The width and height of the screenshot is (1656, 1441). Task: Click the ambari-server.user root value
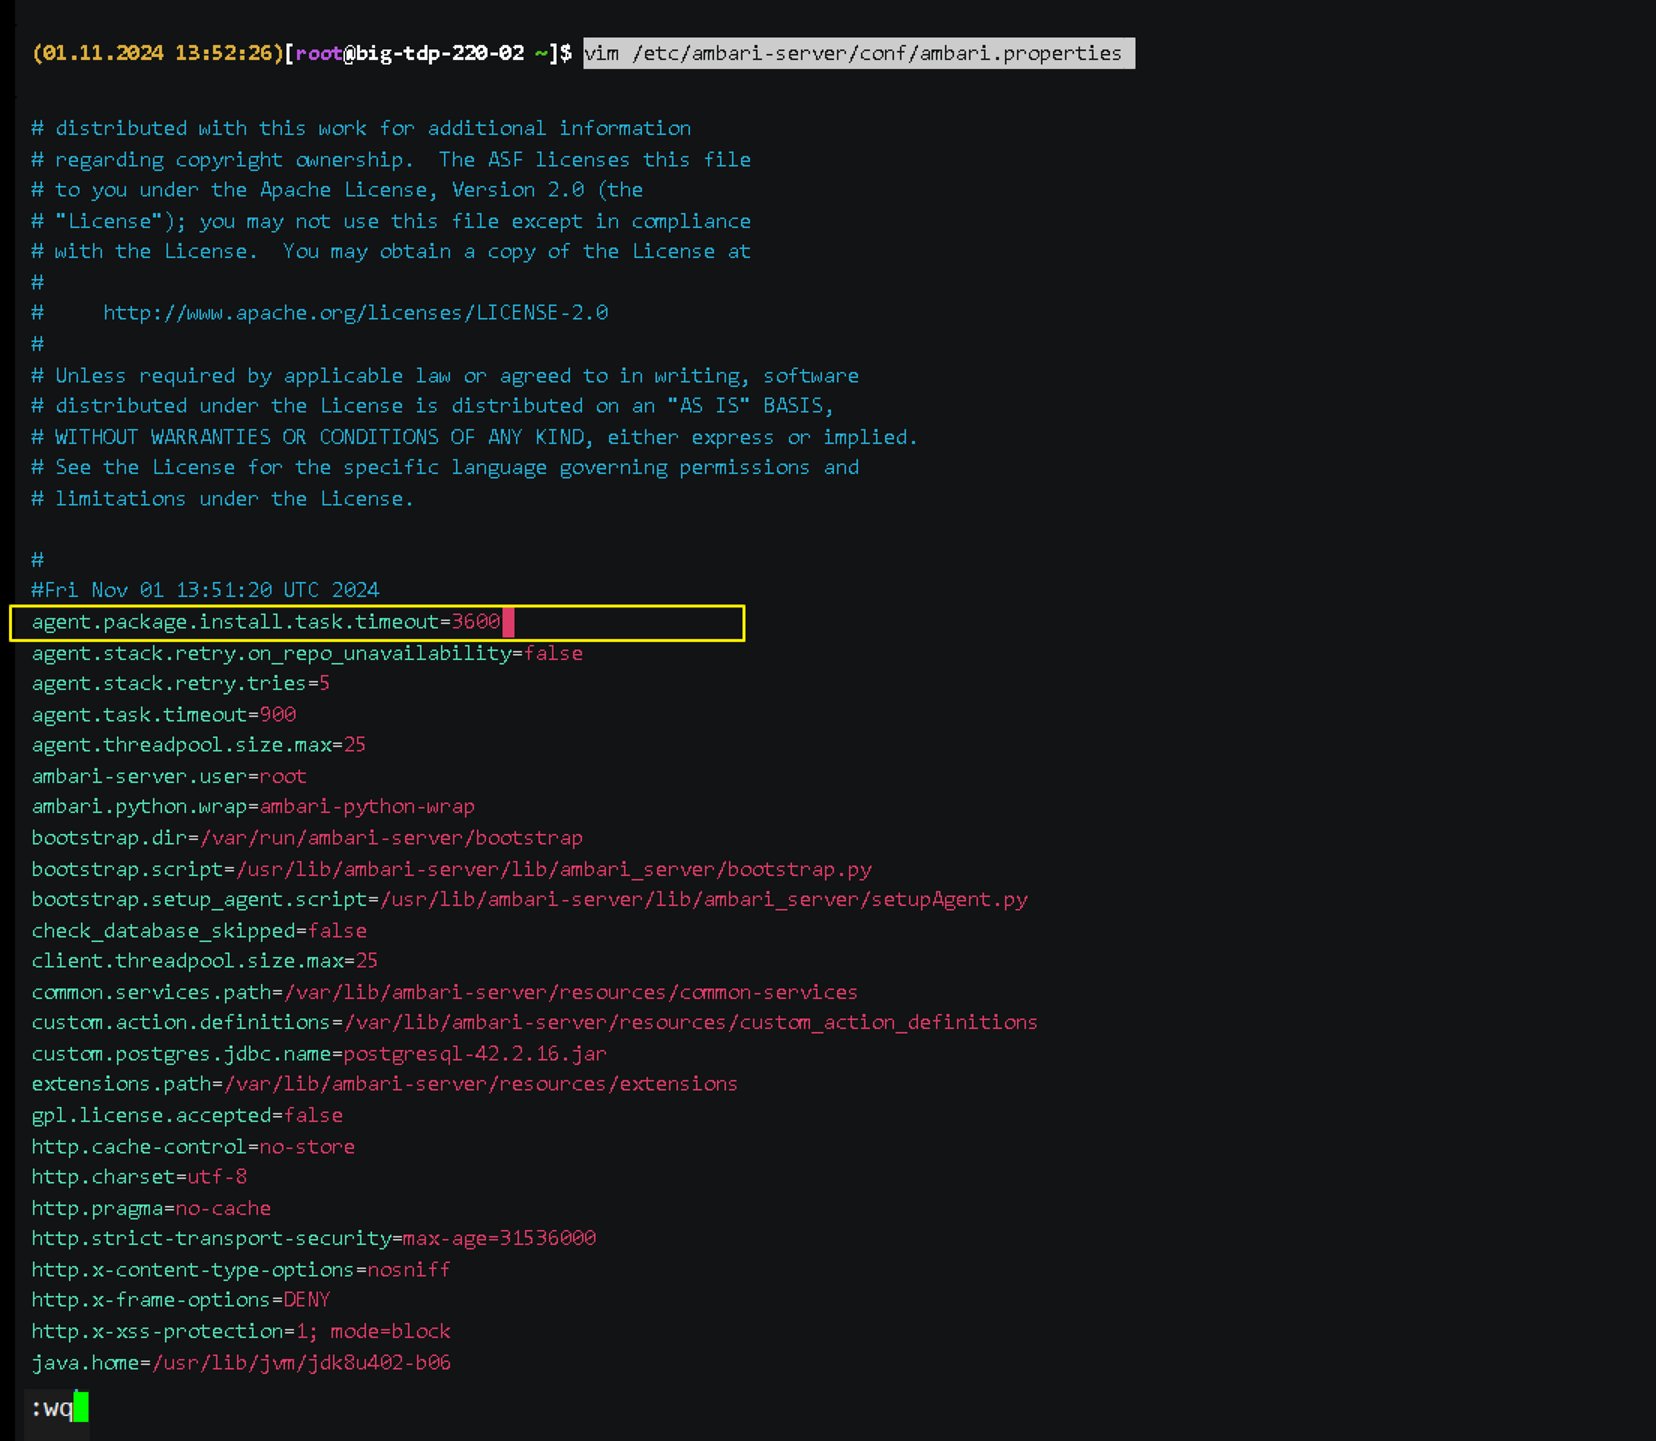point(283,776)
